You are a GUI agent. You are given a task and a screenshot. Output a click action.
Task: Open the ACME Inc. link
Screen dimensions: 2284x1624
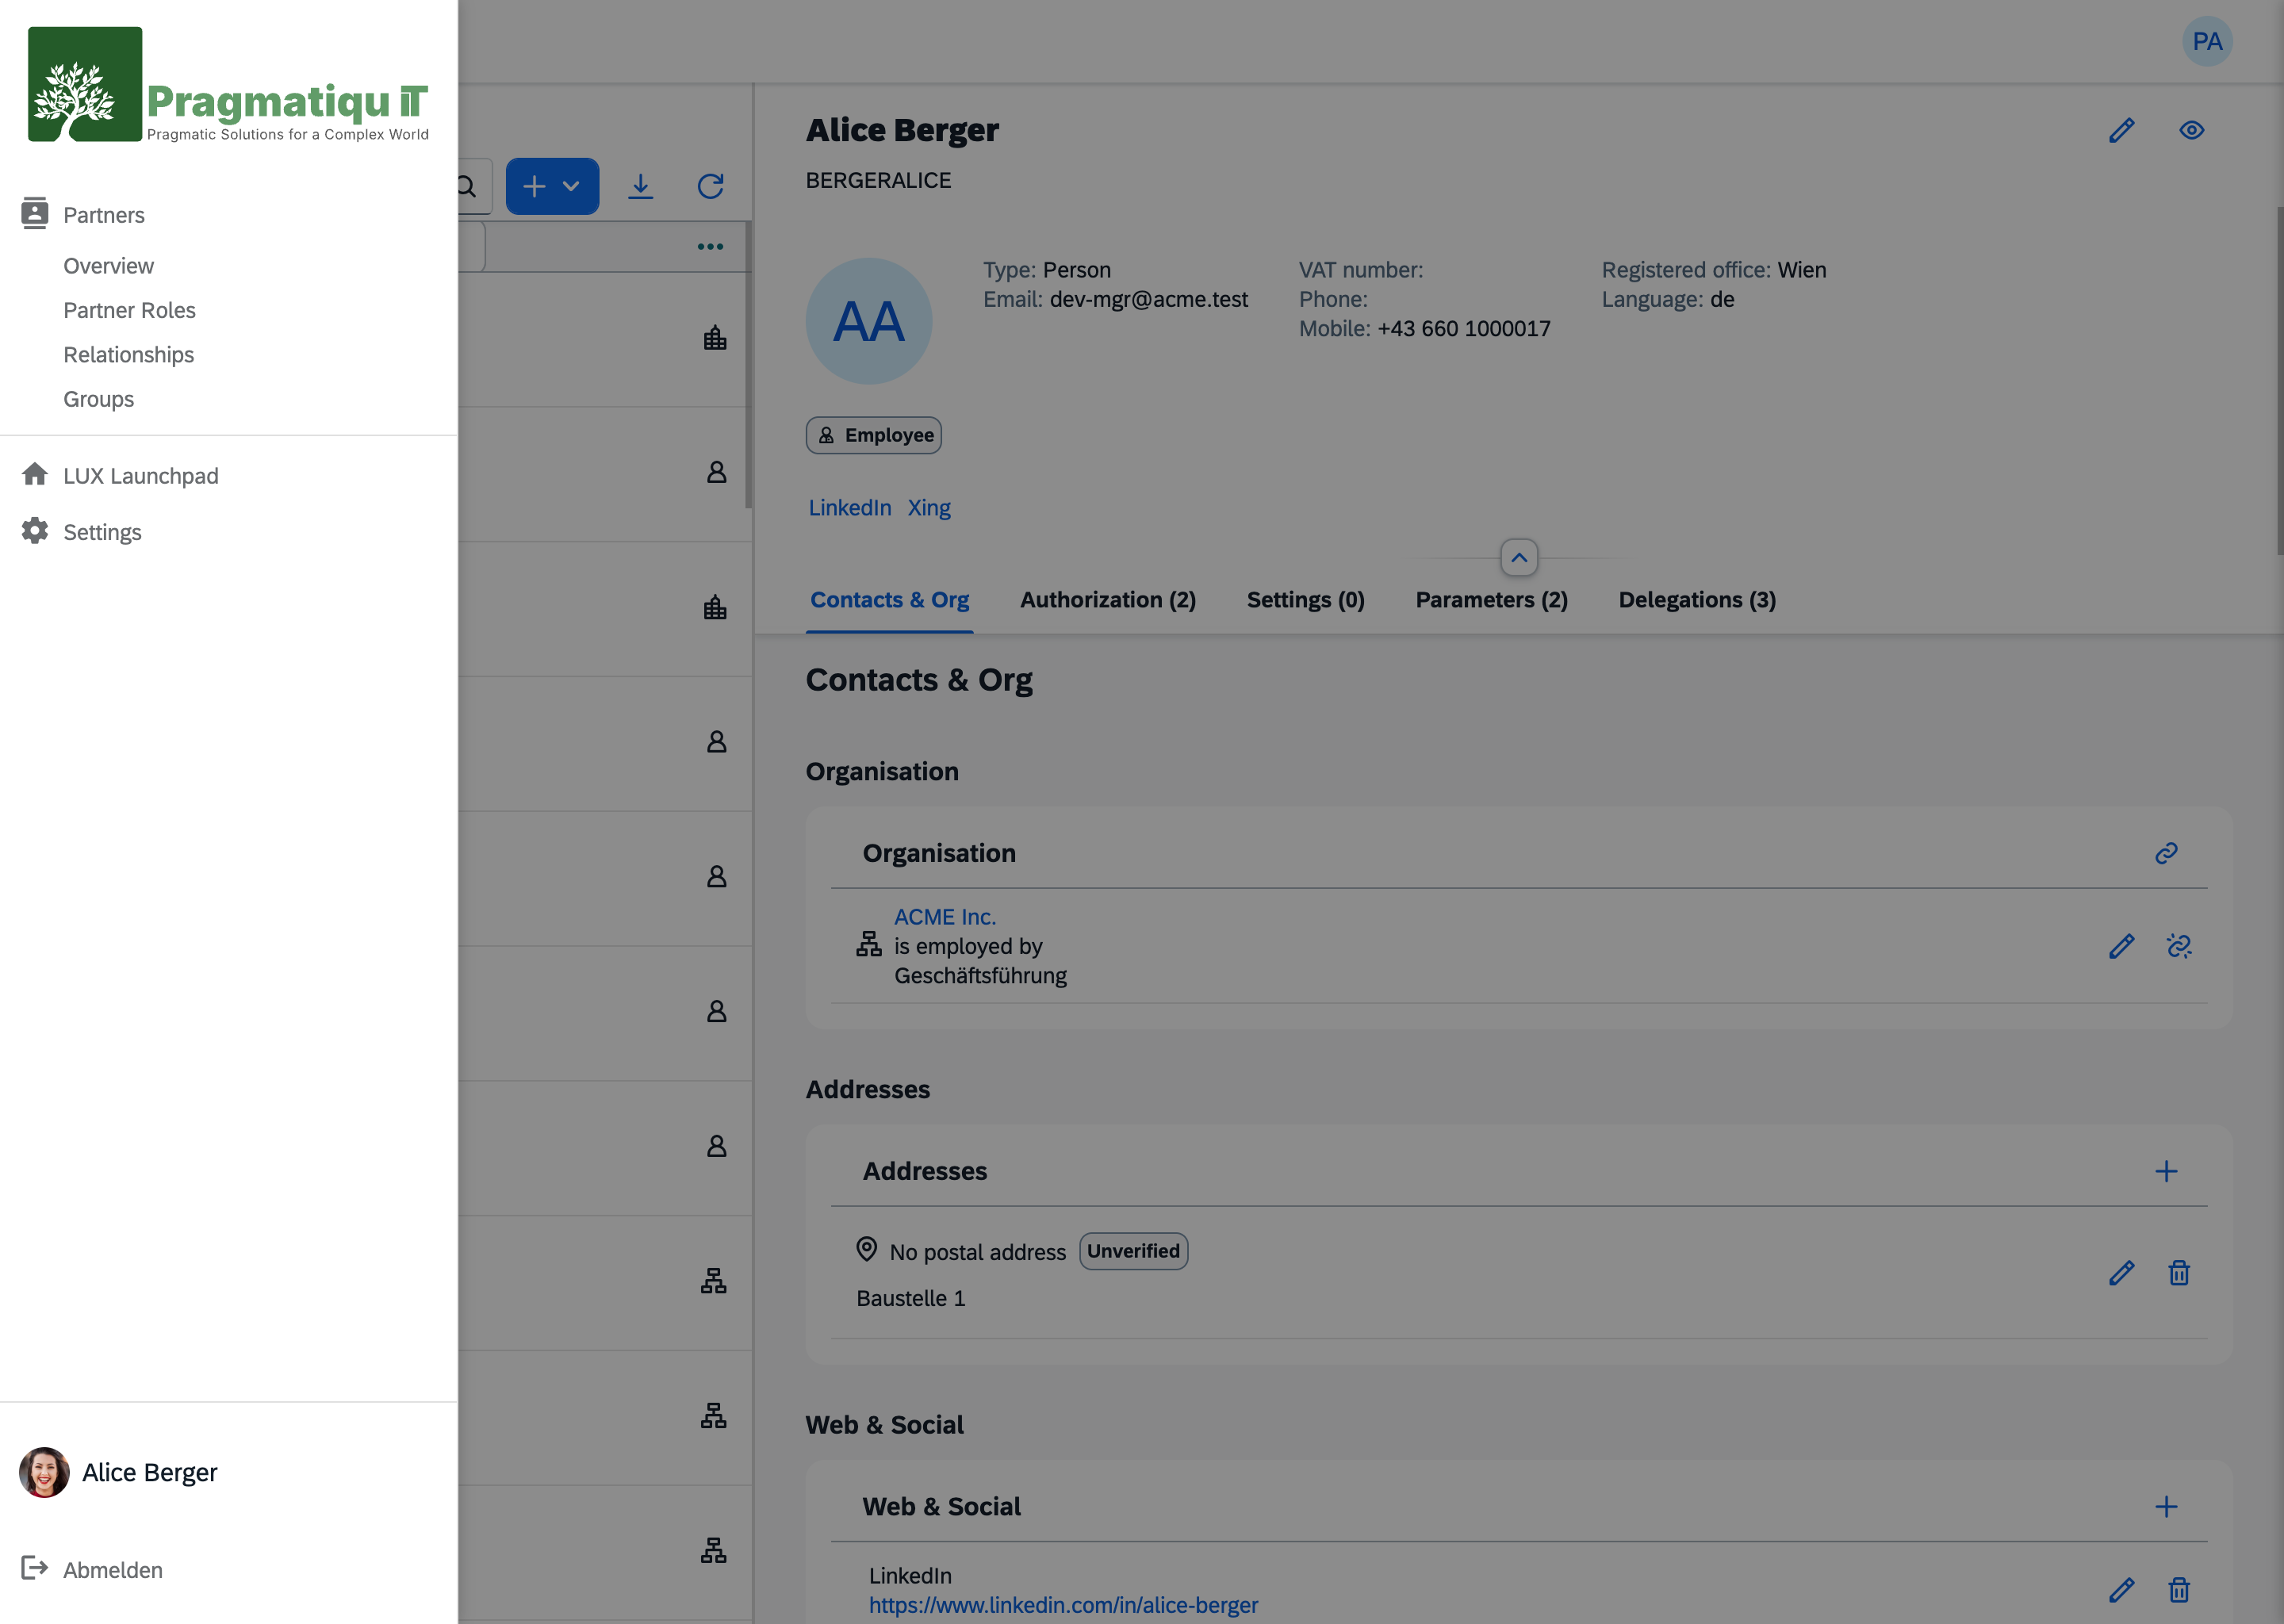(945, 917)
